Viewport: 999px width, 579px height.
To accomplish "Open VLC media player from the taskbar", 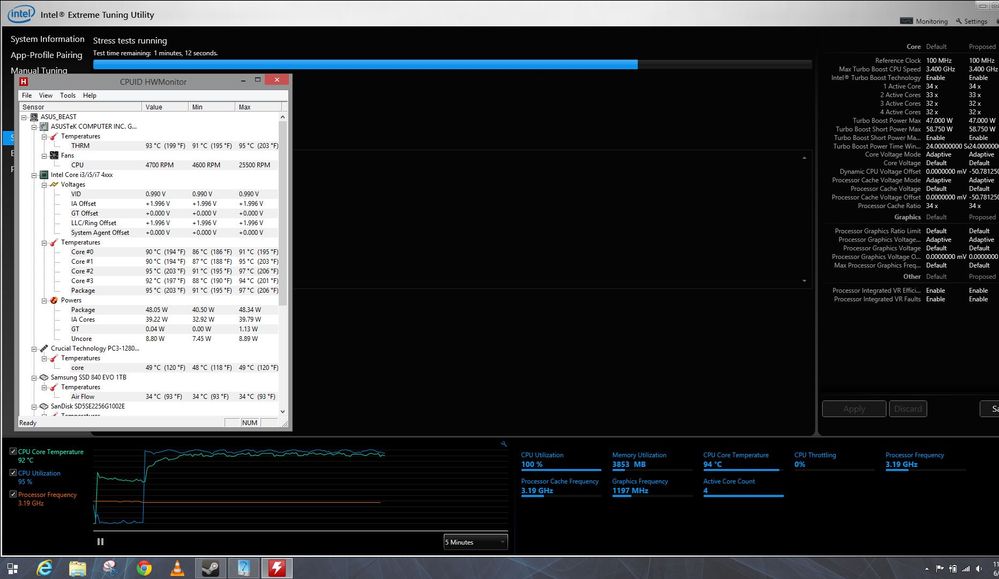I will click(177, 568).
